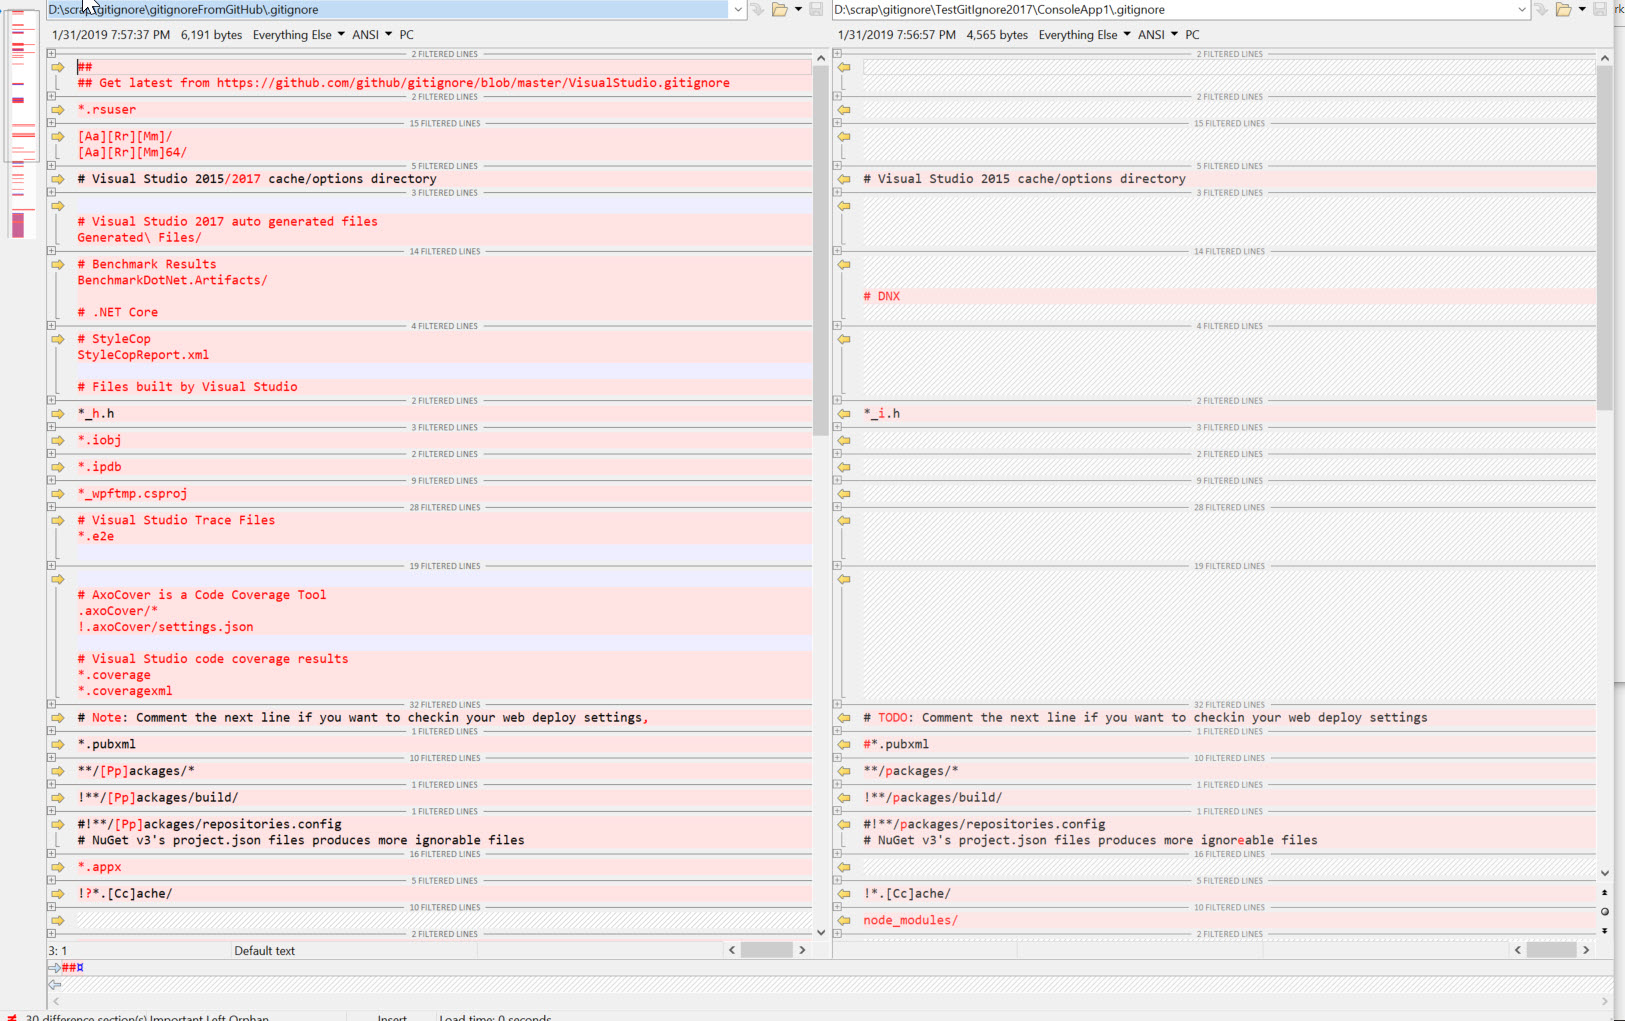Copy the '*_i.h' line to the left
Image resolution: width=1625 pixels, height=1021 pixels.
844,414
